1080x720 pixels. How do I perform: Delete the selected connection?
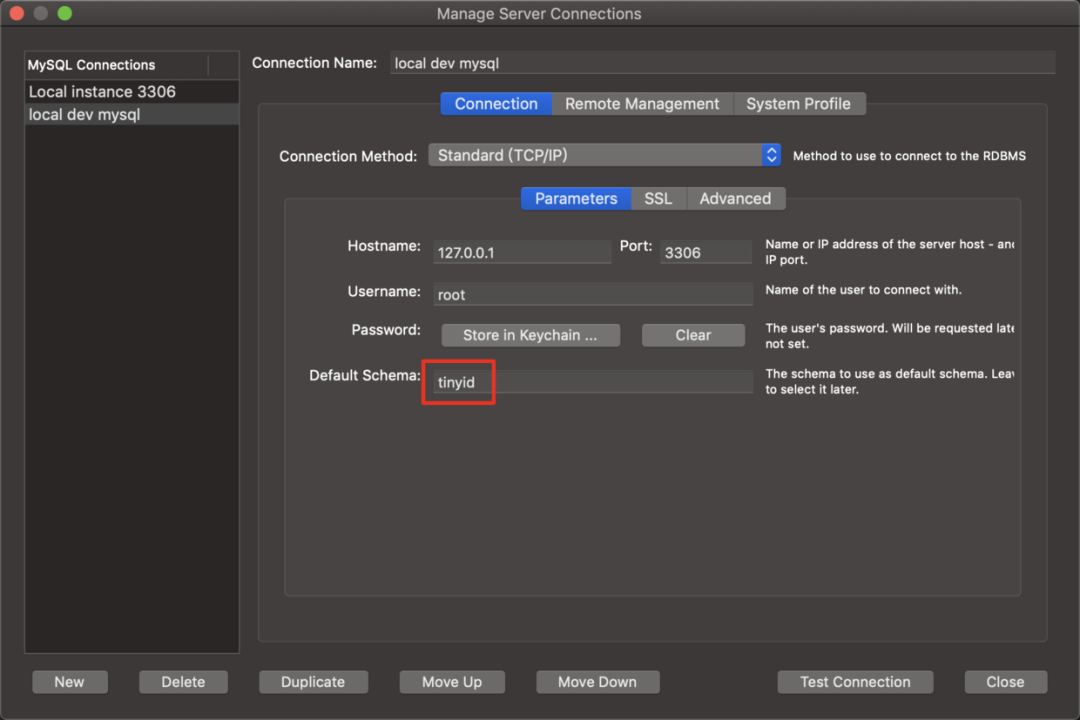183,682
